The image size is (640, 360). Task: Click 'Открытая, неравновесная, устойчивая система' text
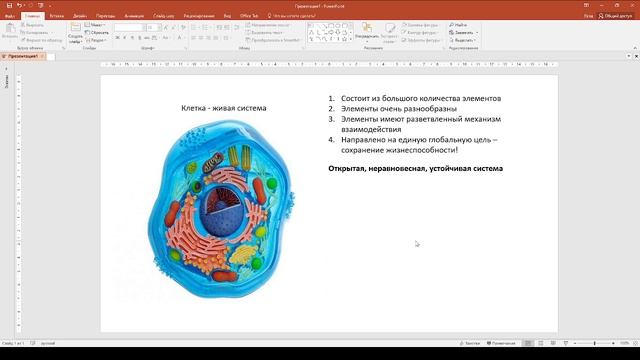pyautogui.click(x=416, y=169)
